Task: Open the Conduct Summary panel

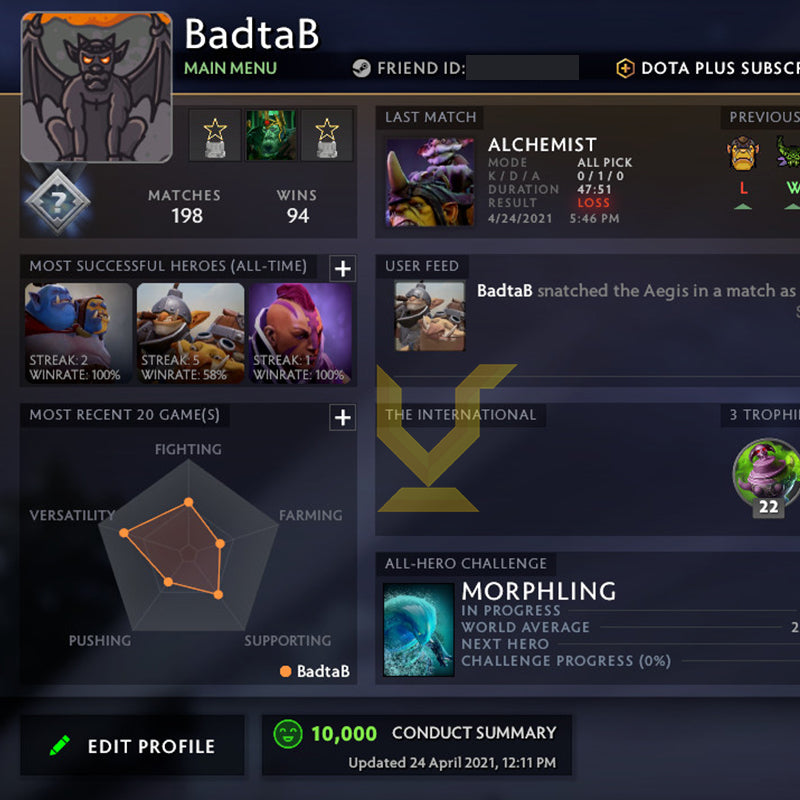Action: [x=417, y=745]
